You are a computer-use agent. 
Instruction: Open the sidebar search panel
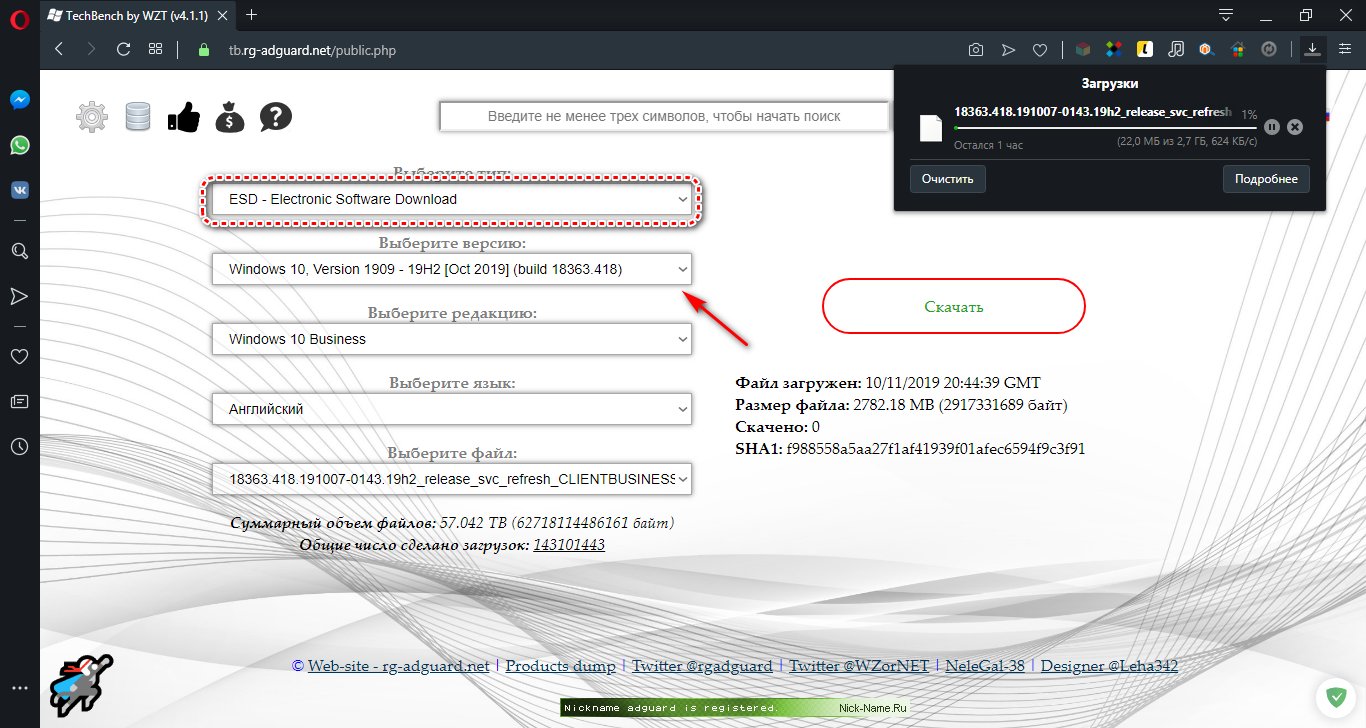click(19, 251)
